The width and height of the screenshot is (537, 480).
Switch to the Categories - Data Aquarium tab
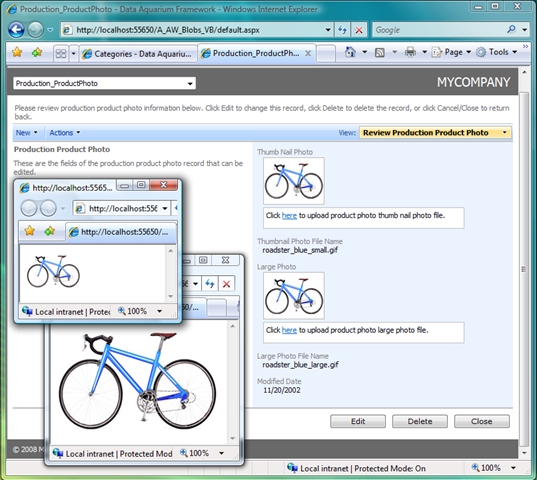click(x=138, y=54)
